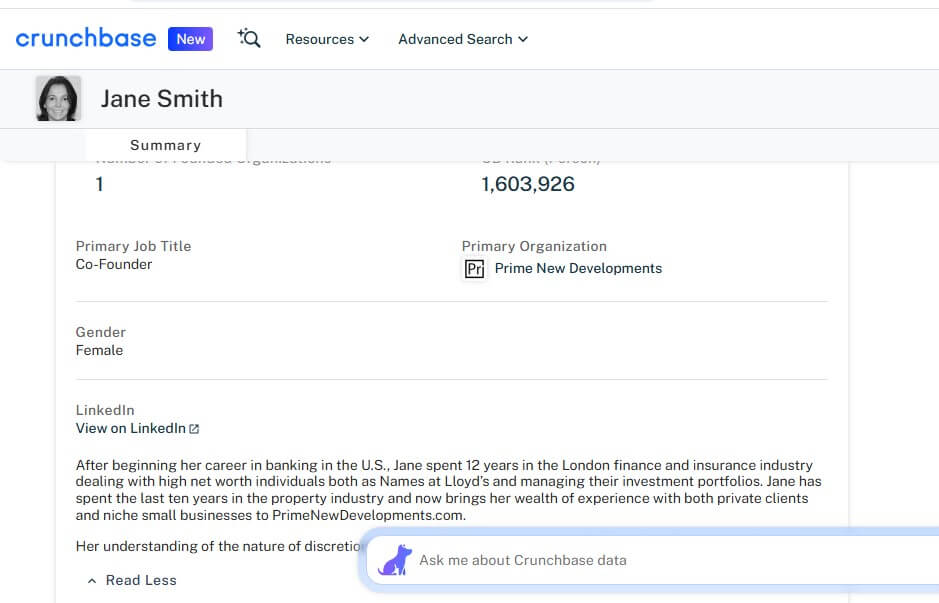Click the external link icon beside LinkedIn
Viewport: 939px width, 603px height.
point(194,429)
